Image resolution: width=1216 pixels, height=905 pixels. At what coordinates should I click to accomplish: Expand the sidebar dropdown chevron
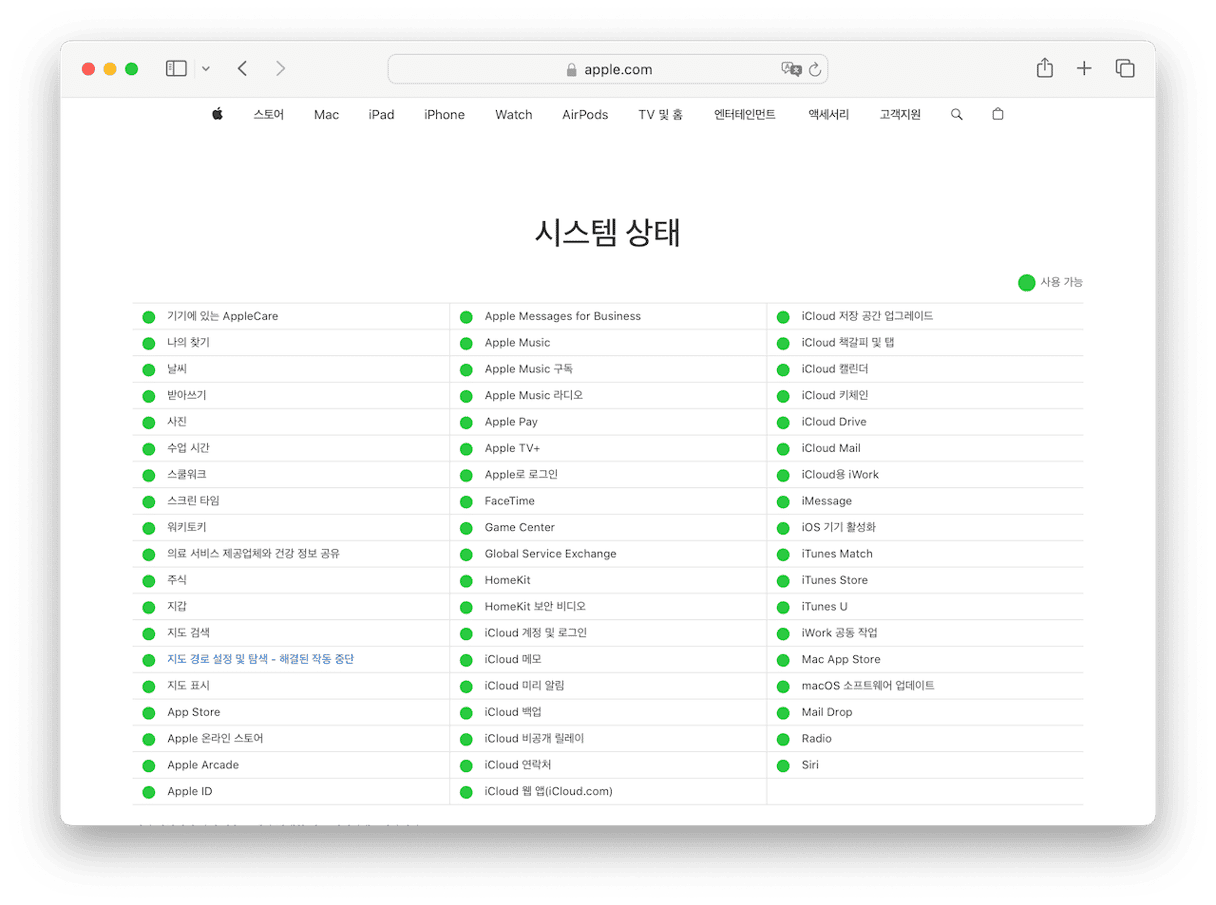206,69
